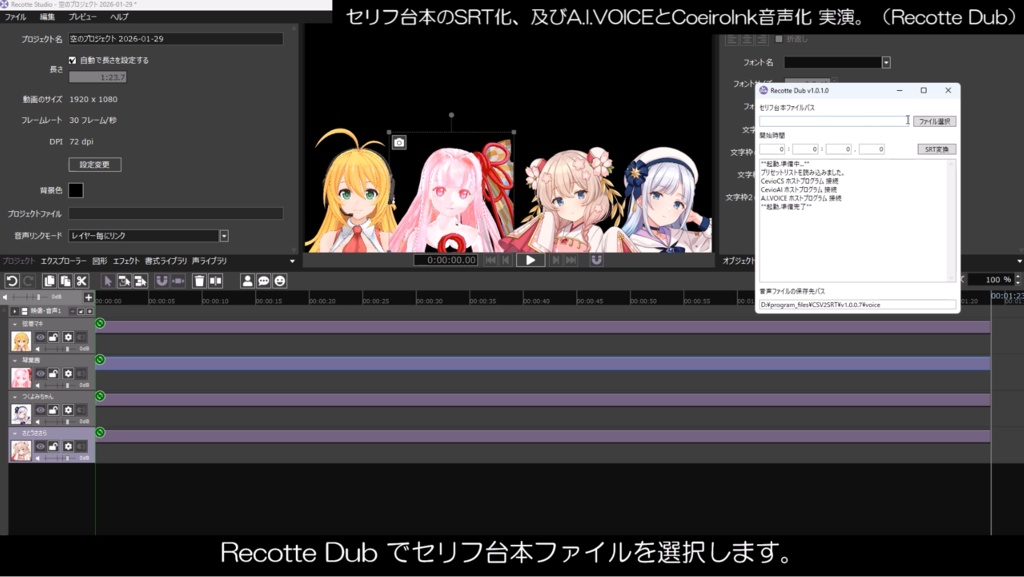Click the Split object icon beside trash
Screen dimensions: 1024x577
216,281
